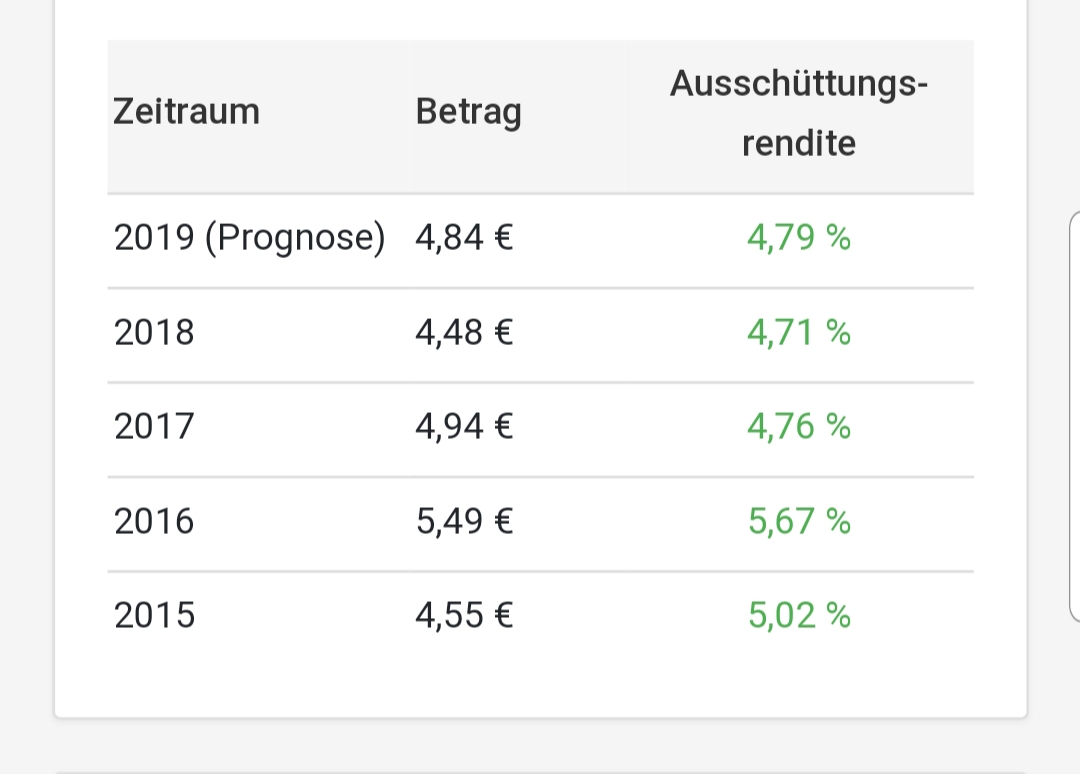Screen dimensions: 1080x774
Task: Click the 4,94 € amount
Action: [x=464, y=427]
